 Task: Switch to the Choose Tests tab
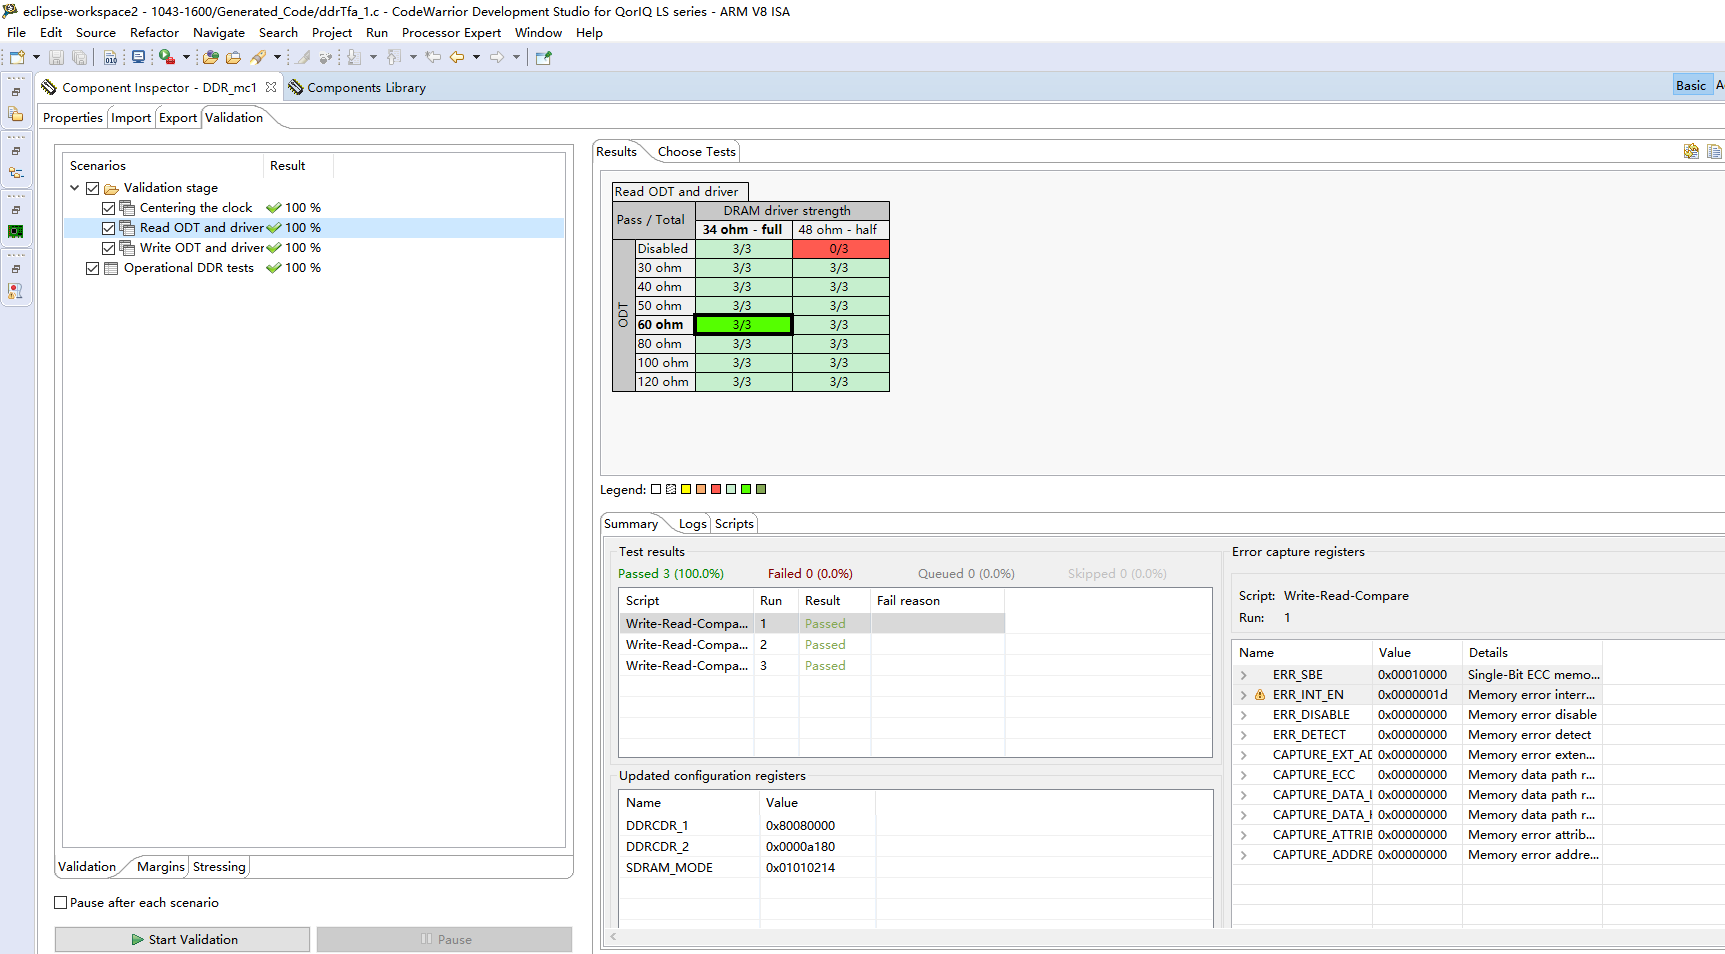pyautogui.click(x=695, y=151)
